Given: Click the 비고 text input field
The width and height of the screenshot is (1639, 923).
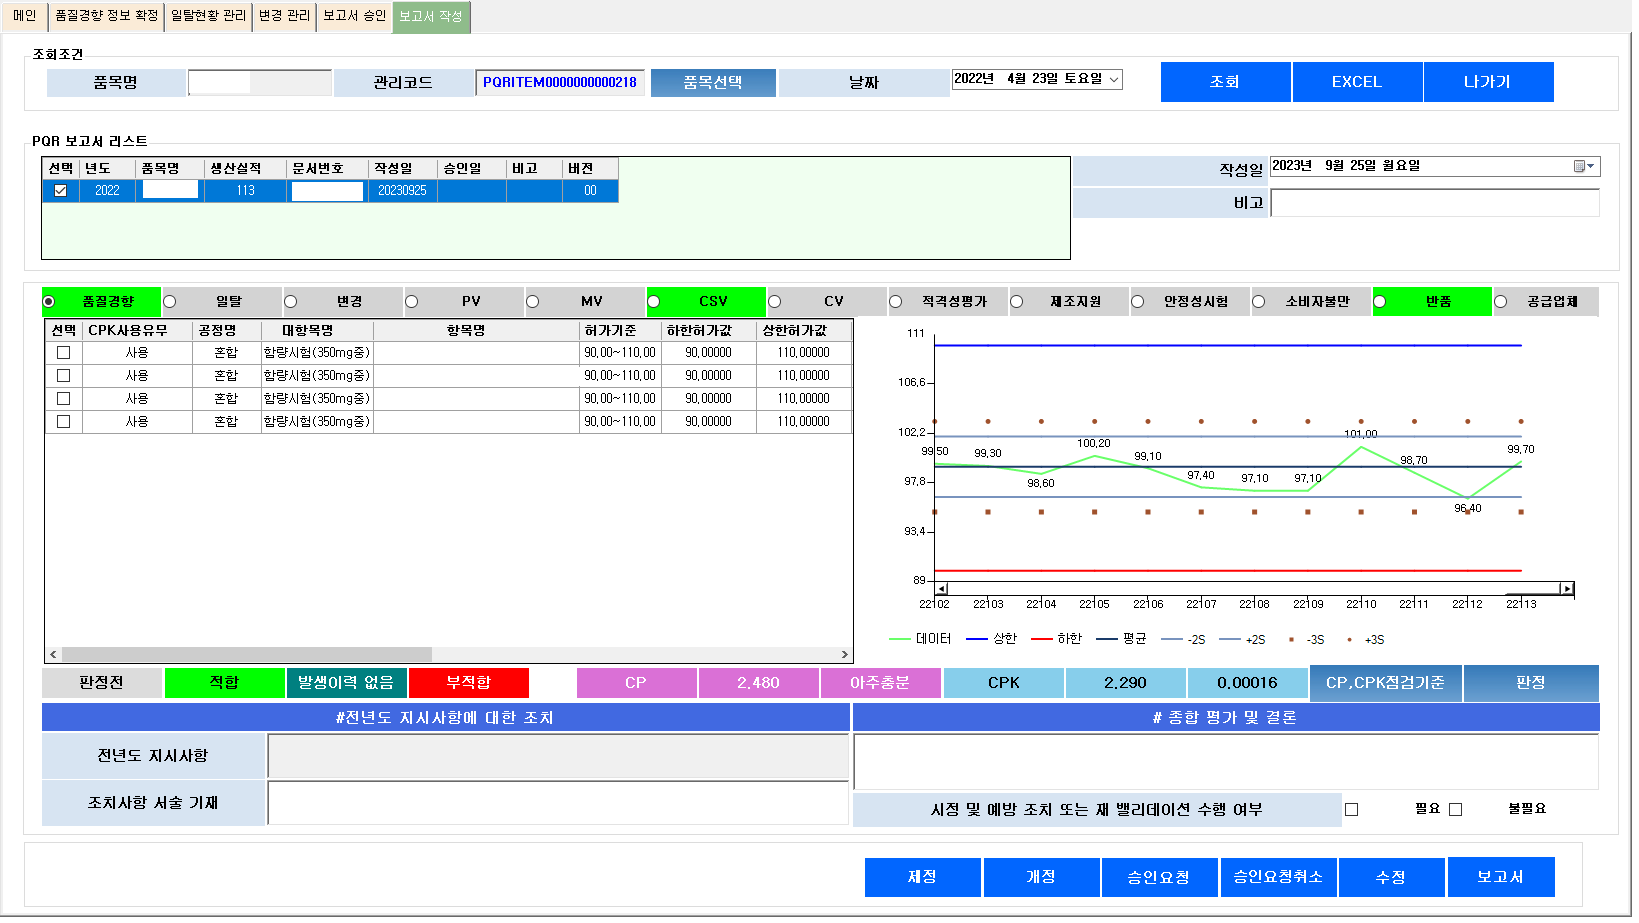Looking at the screenshot, I should click(1434, 203).
